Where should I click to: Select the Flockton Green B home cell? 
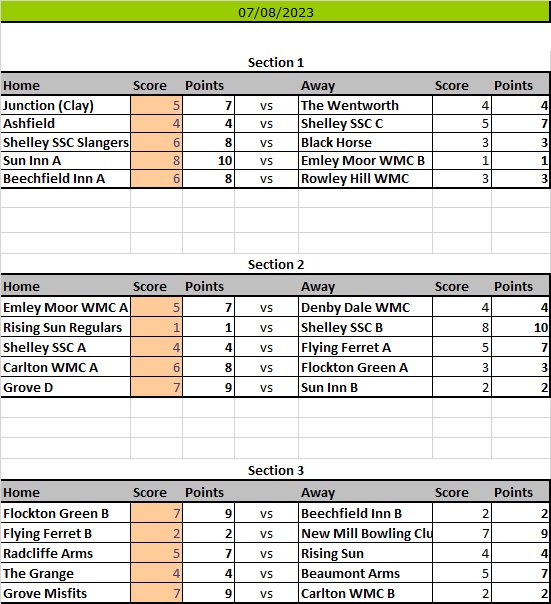pos(66,513)
